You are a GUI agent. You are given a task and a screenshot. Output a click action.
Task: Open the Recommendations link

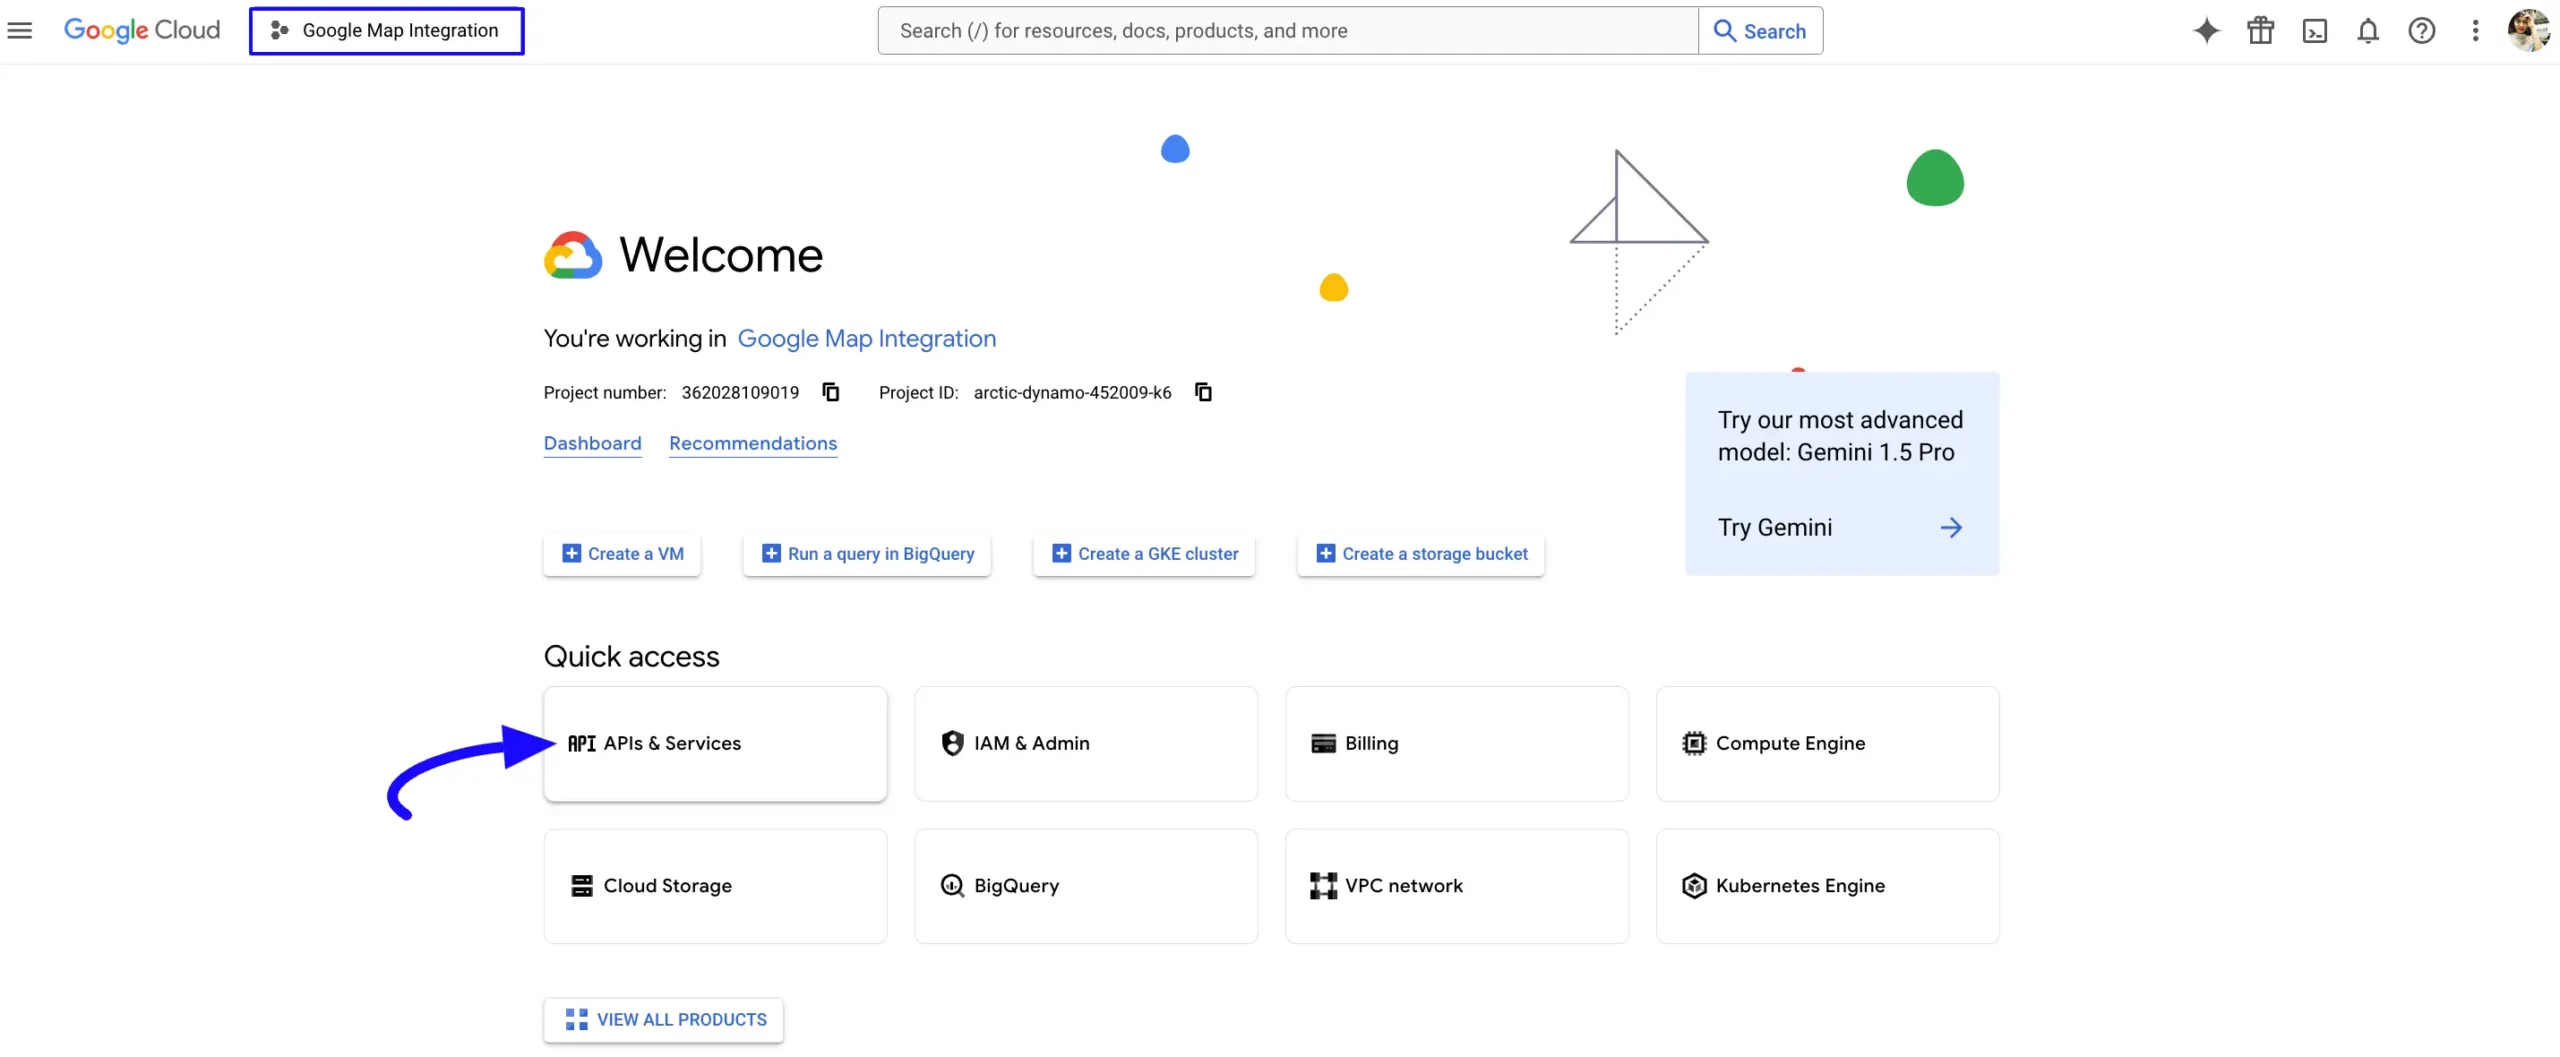(x=752, y=443)
